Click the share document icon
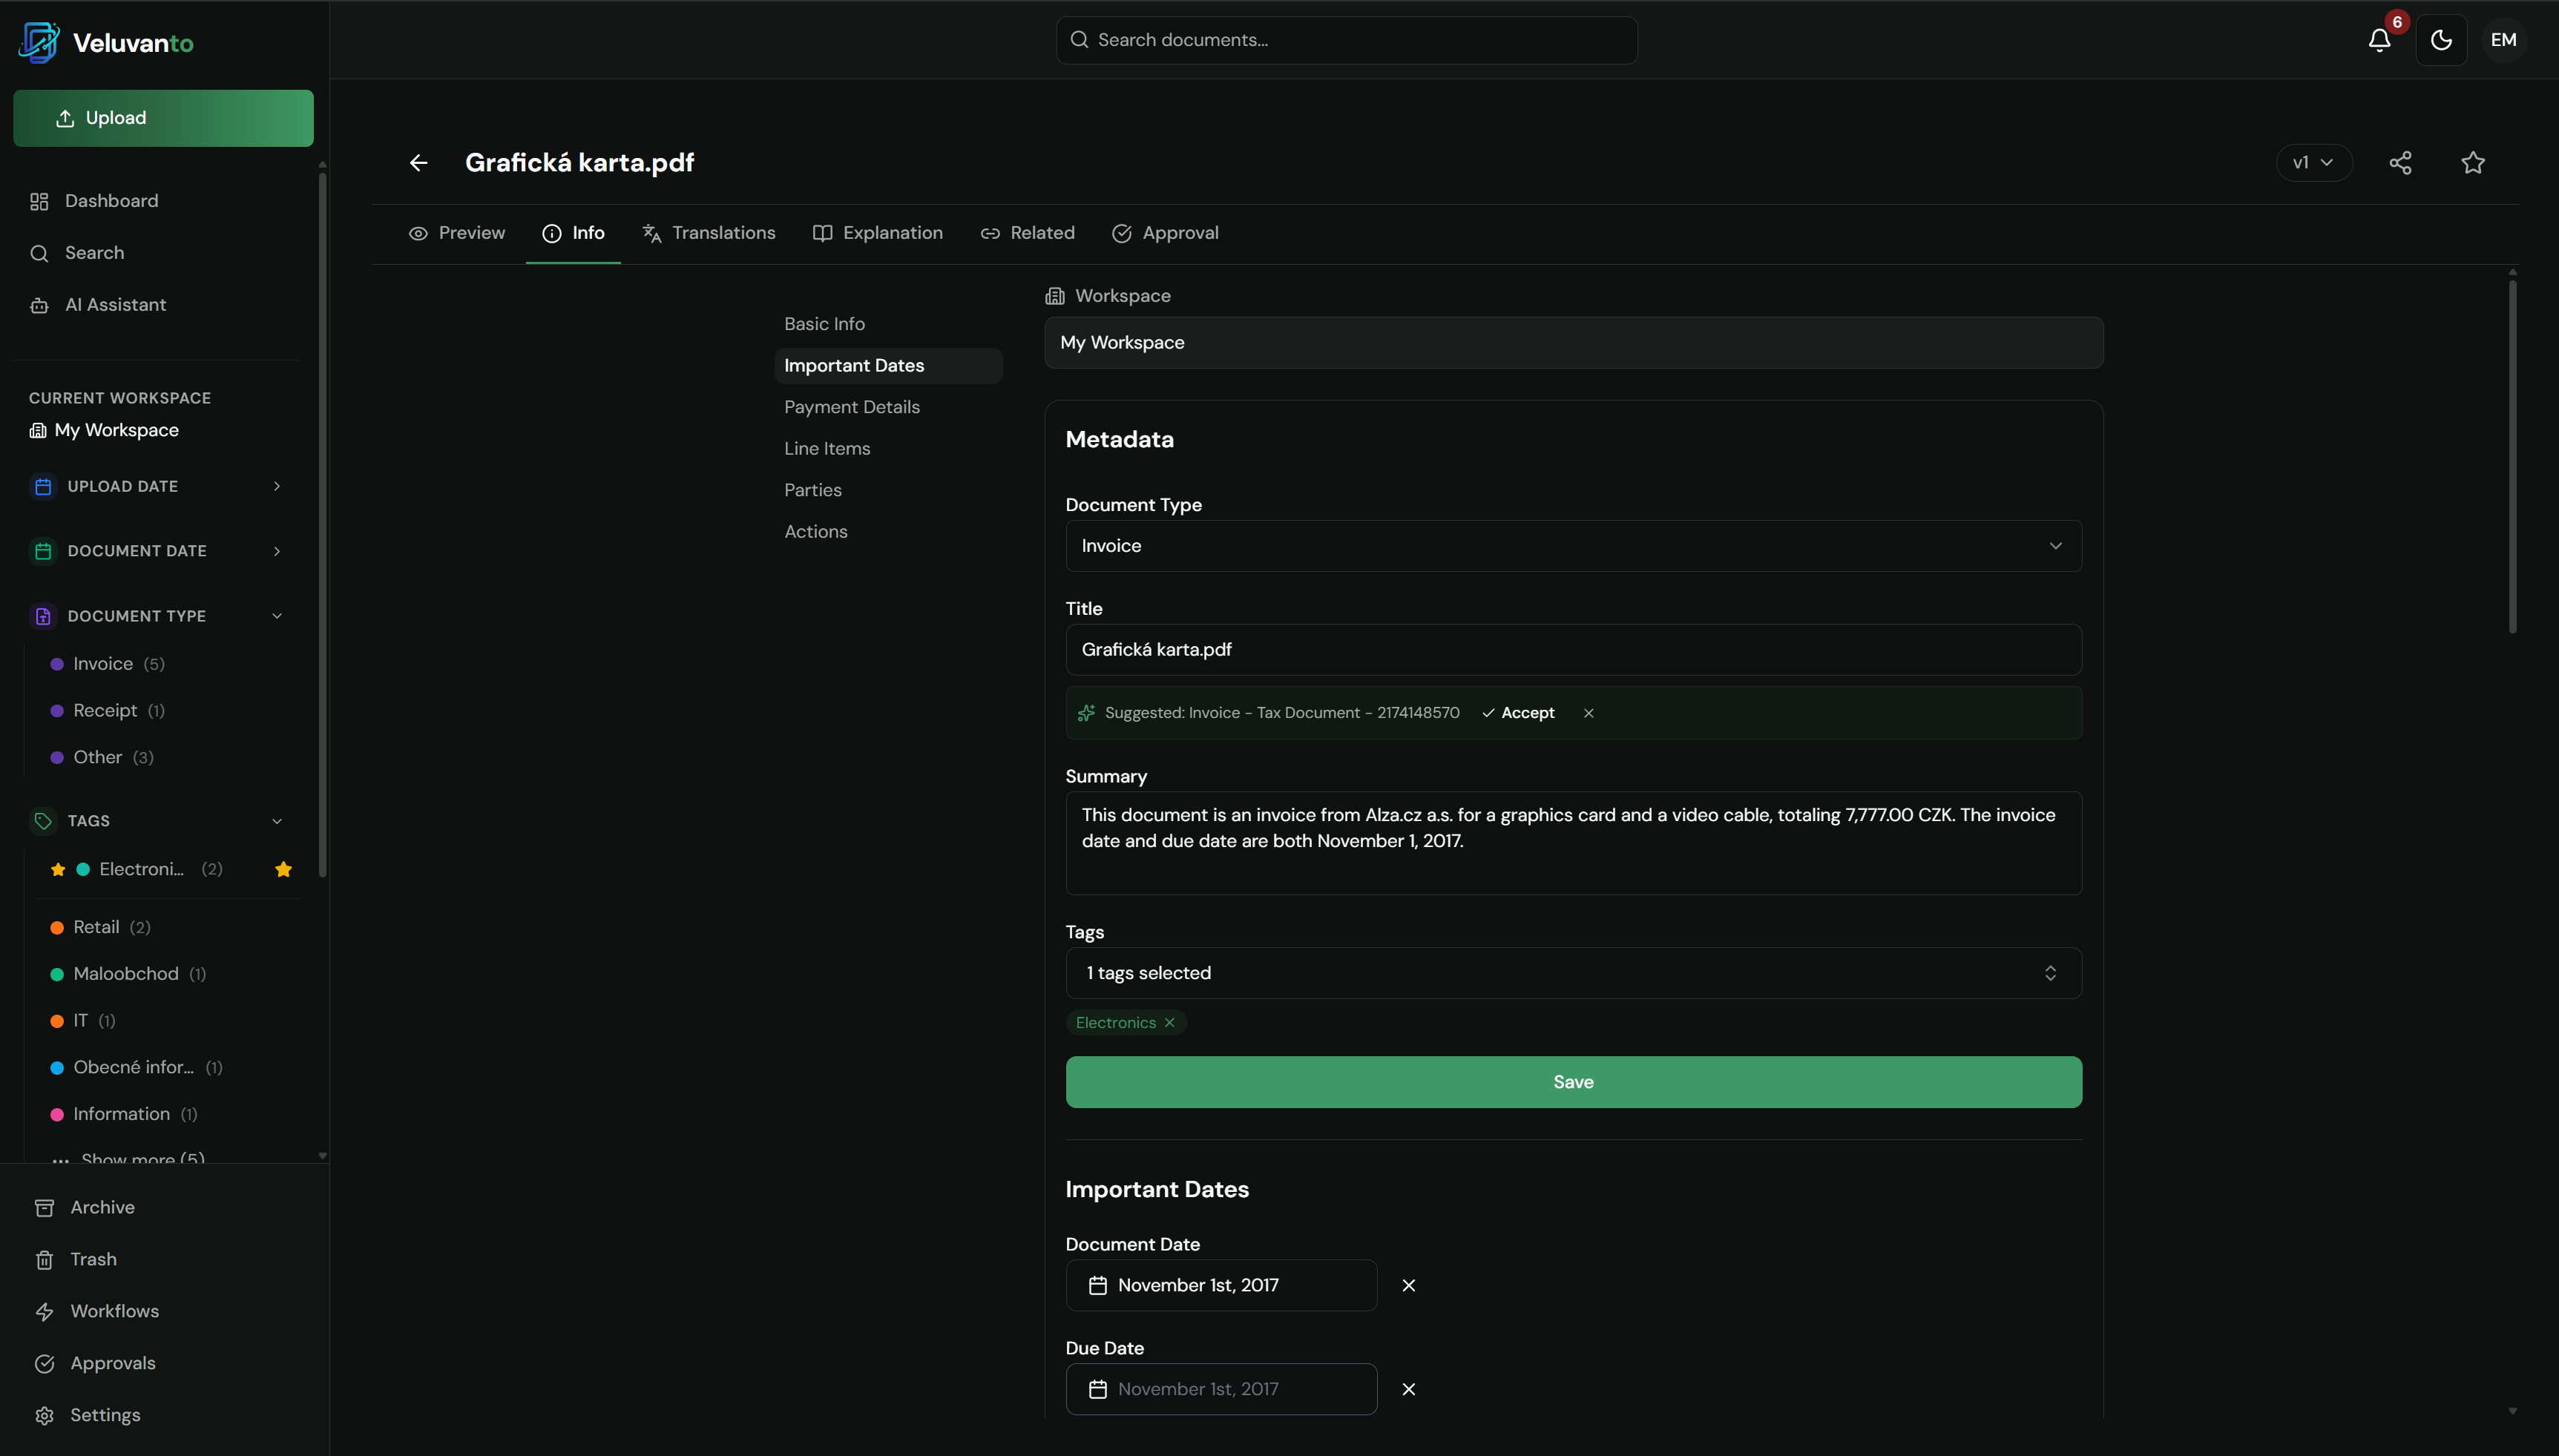This screenshot has height=1456, width=2559. coord(2400,163)
